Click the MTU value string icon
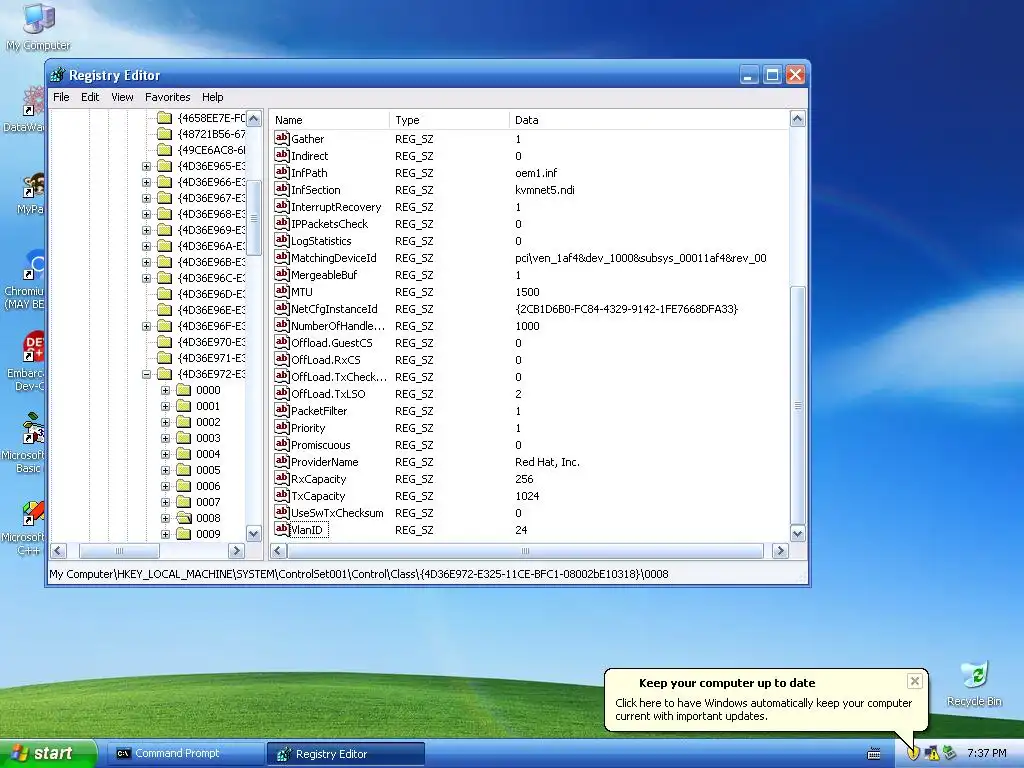 [x=281, y=291]
